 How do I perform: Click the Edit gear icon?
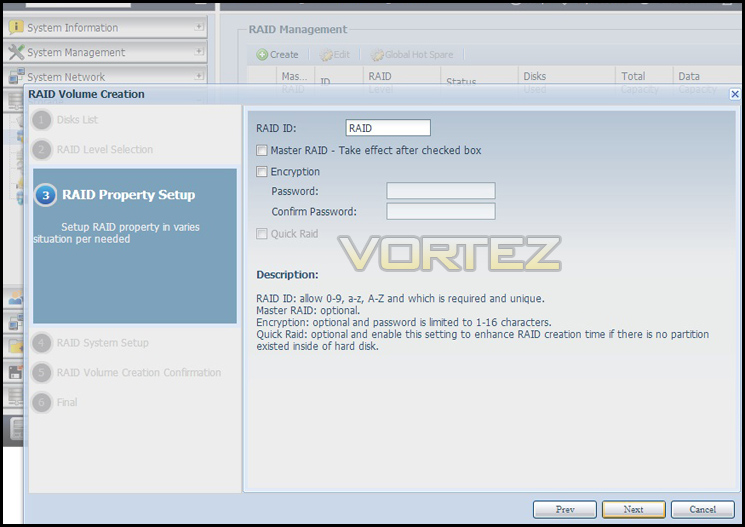click(x=326, y=55)
